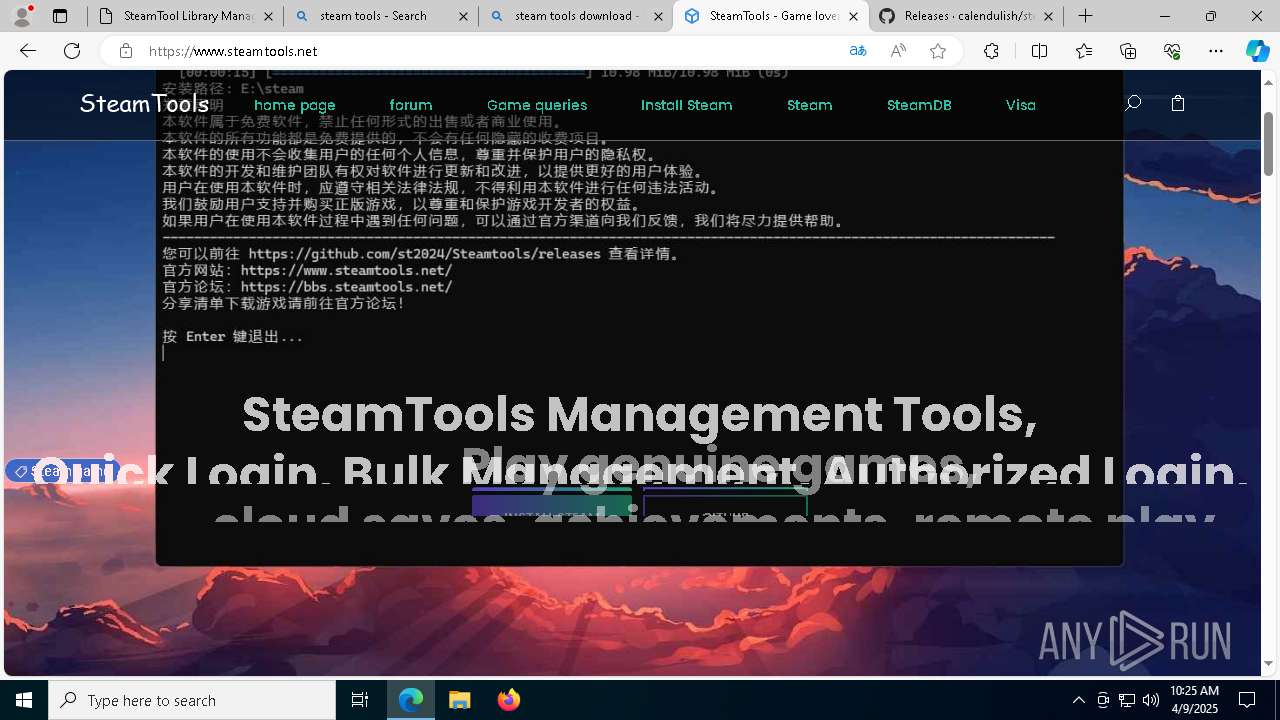
Task: Click the taskbar search box
Action: coord(192,700)
